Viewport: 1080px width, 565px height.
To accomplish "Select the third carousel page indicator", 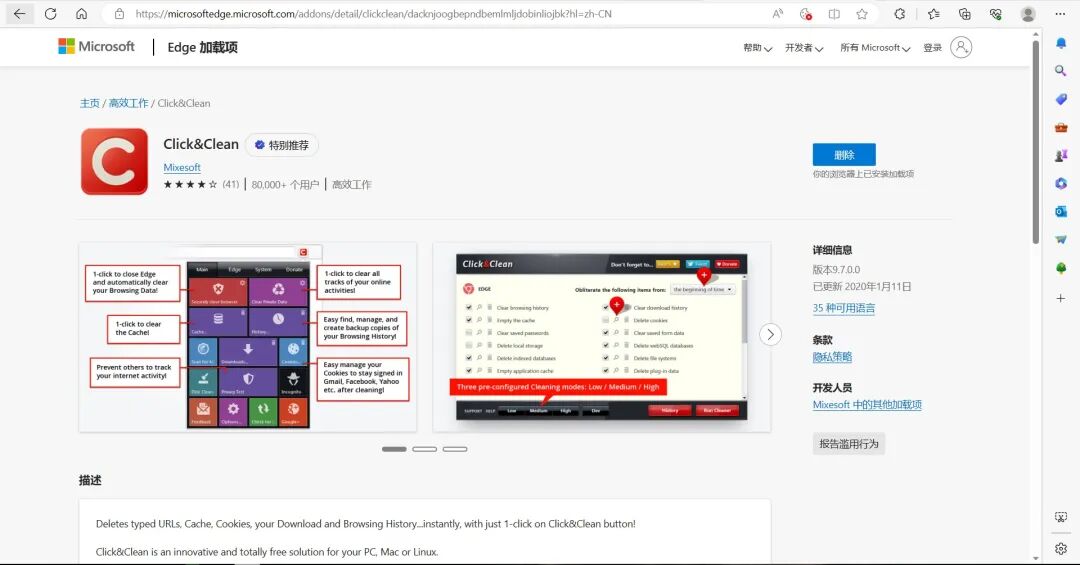I will tap(455, 449).
